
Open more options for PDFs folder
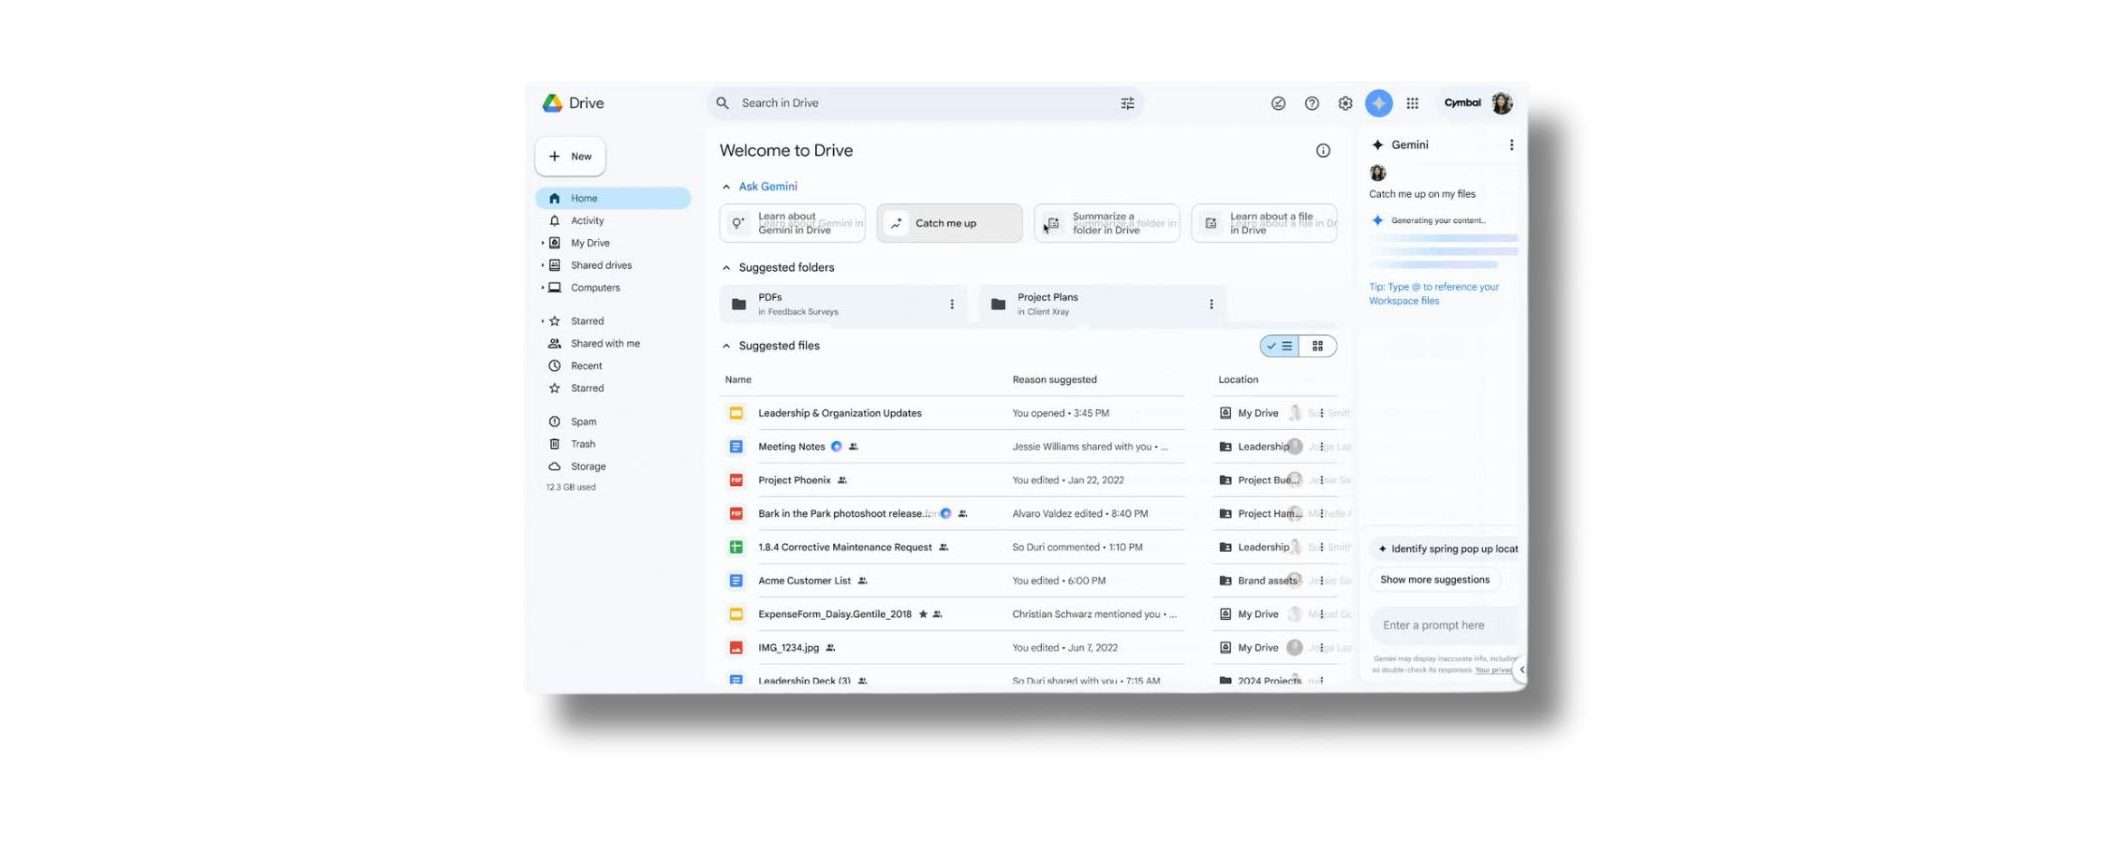click(951, 304)
